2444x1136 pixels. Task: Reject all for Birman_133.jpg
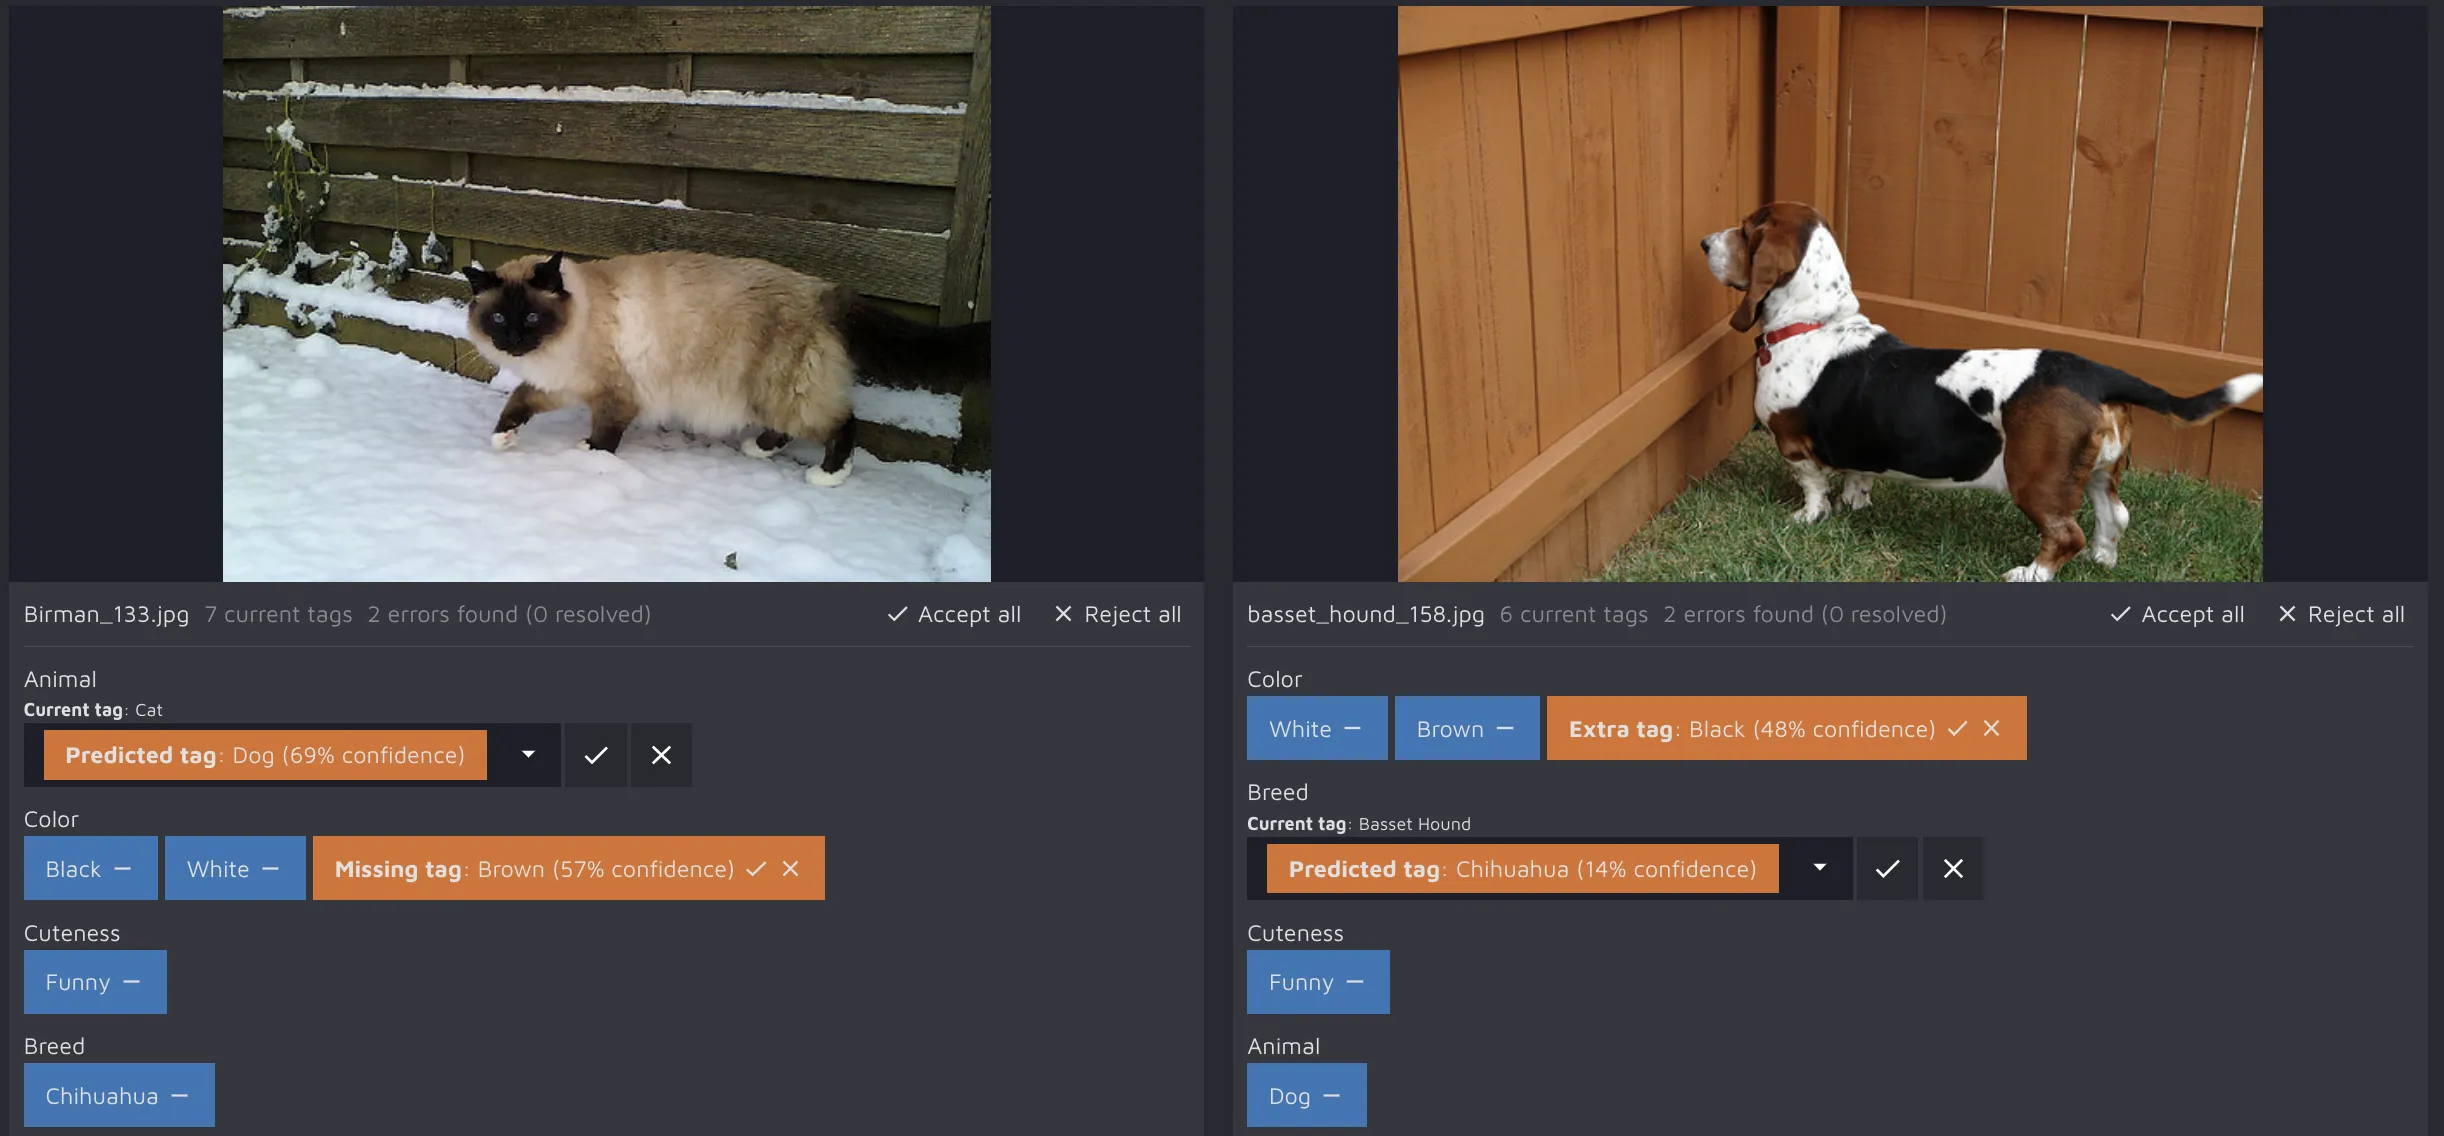(1118, 614)
